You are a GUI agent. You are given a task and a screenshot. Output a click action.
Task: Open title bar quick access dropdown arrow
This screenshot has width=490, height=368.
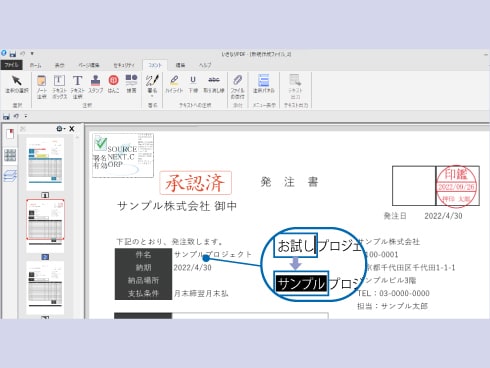[x=32, y=53]
